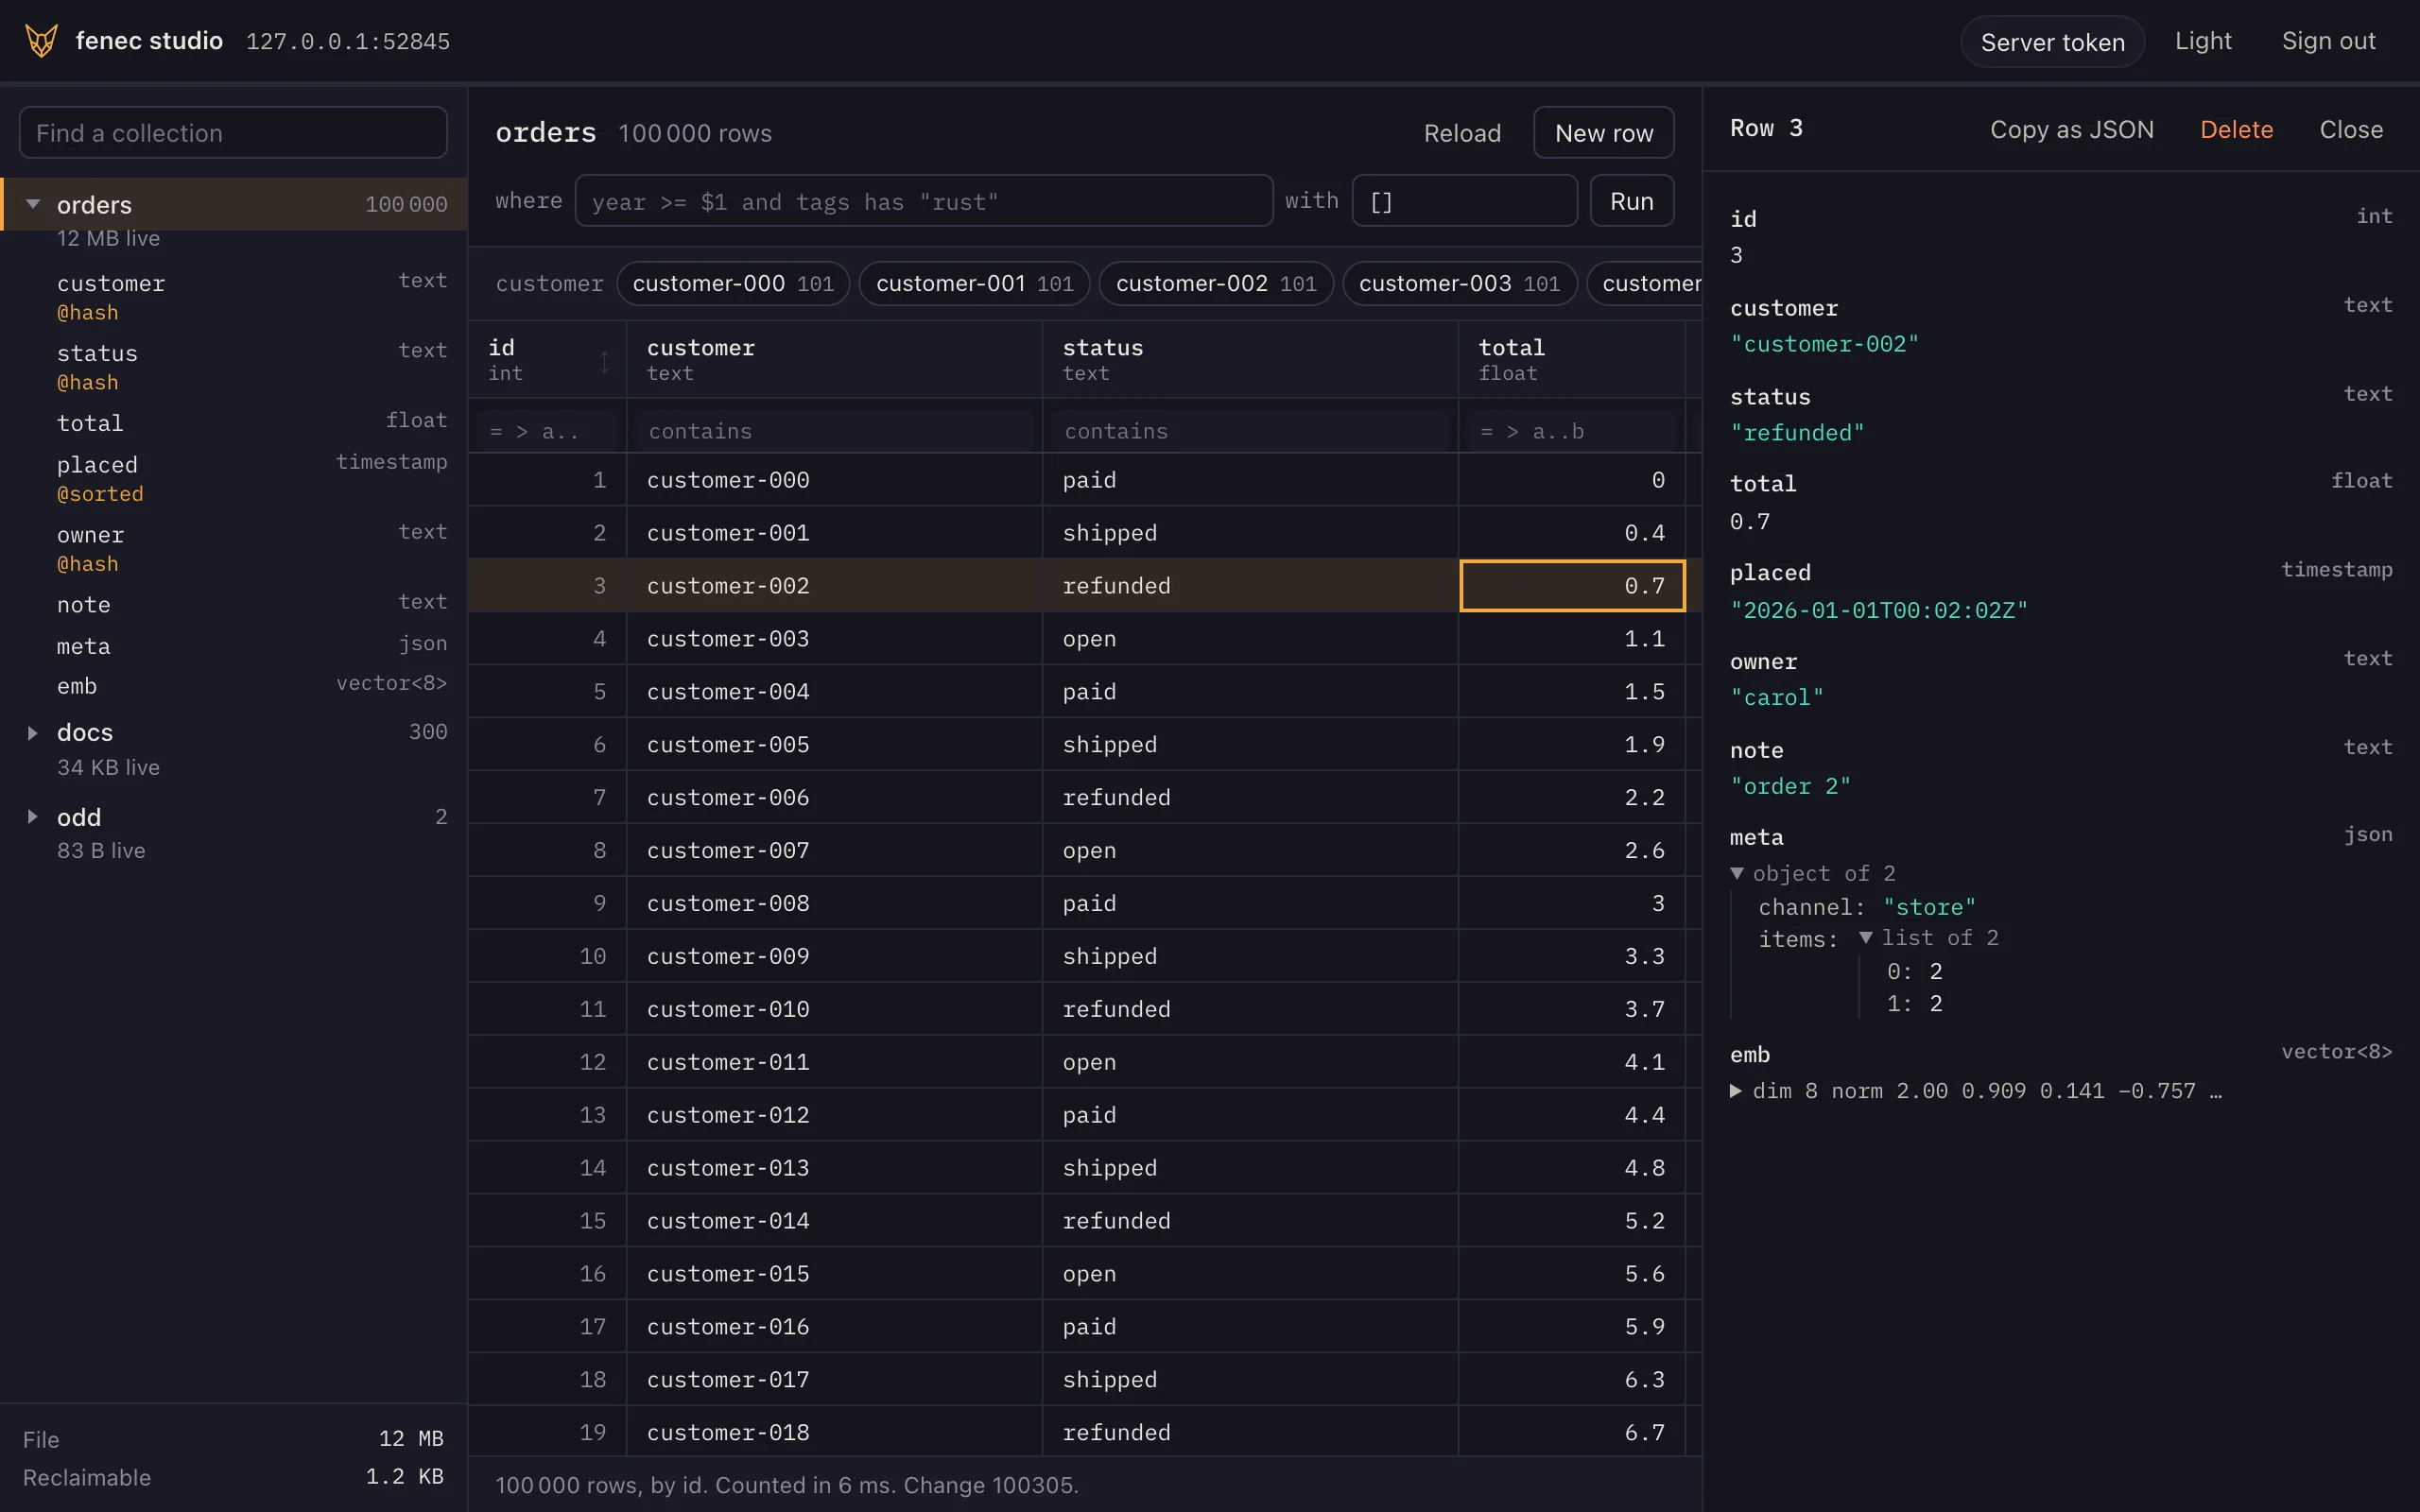2420x1512 pixels.
Task: Click the with parameters field
Action: 1464,201
